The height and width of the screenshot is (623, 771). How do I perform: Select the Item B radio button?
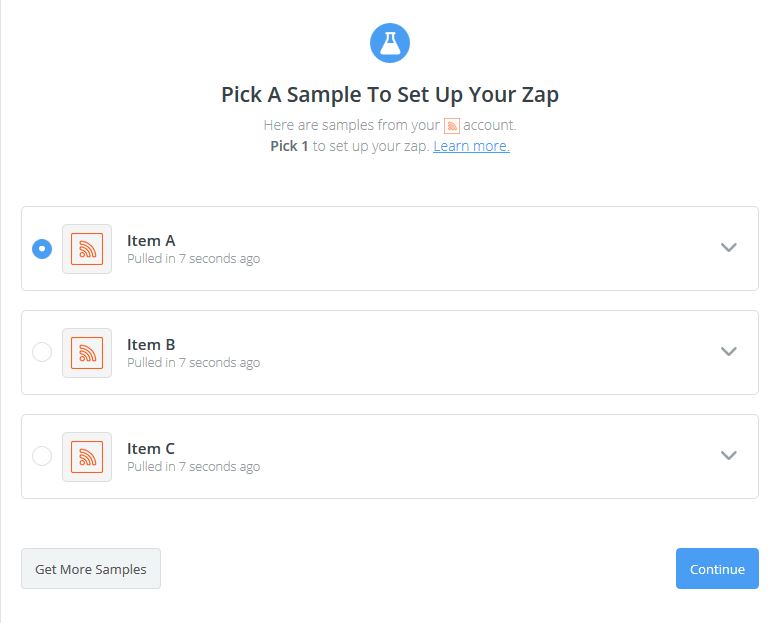42,352
